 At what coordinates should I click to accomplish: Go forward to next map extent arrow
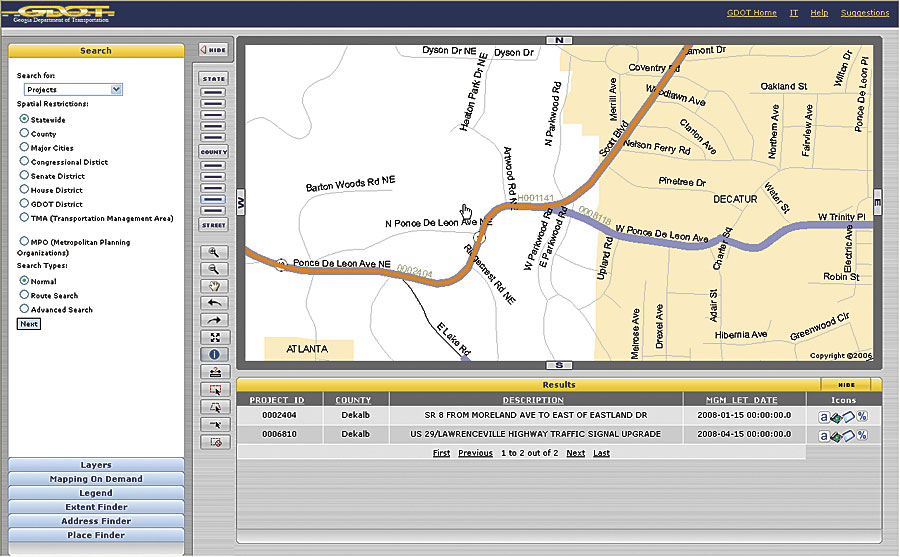coord(214,320)
